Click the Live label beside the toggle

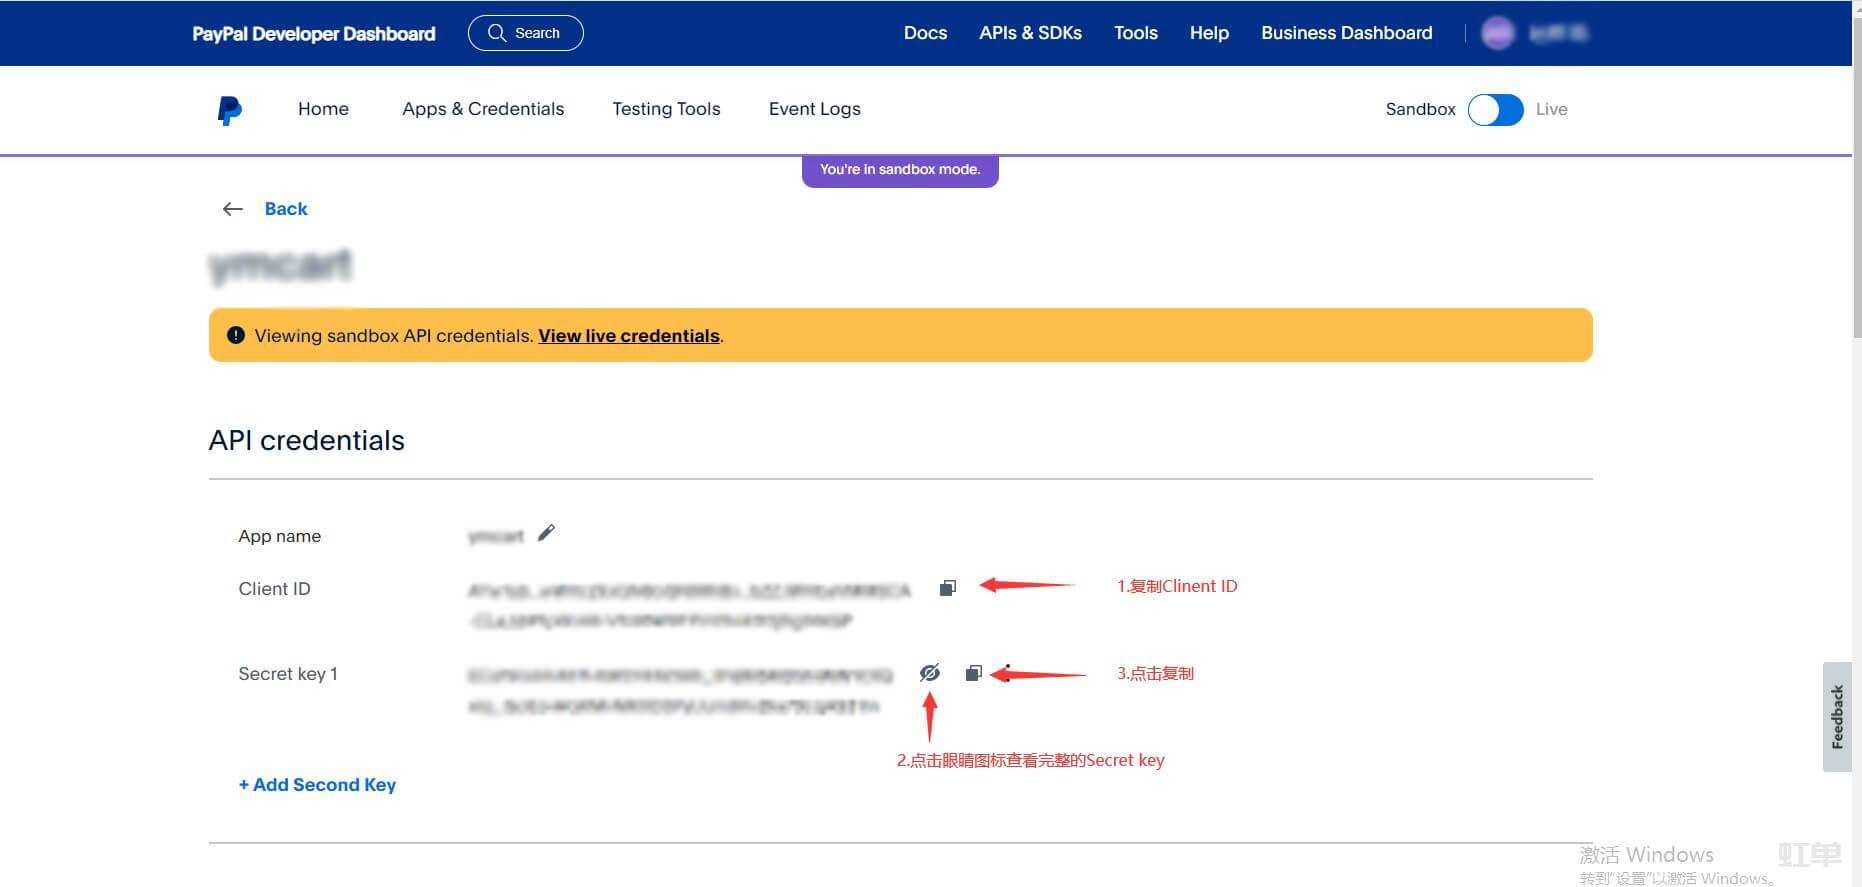coord(1552,109)
